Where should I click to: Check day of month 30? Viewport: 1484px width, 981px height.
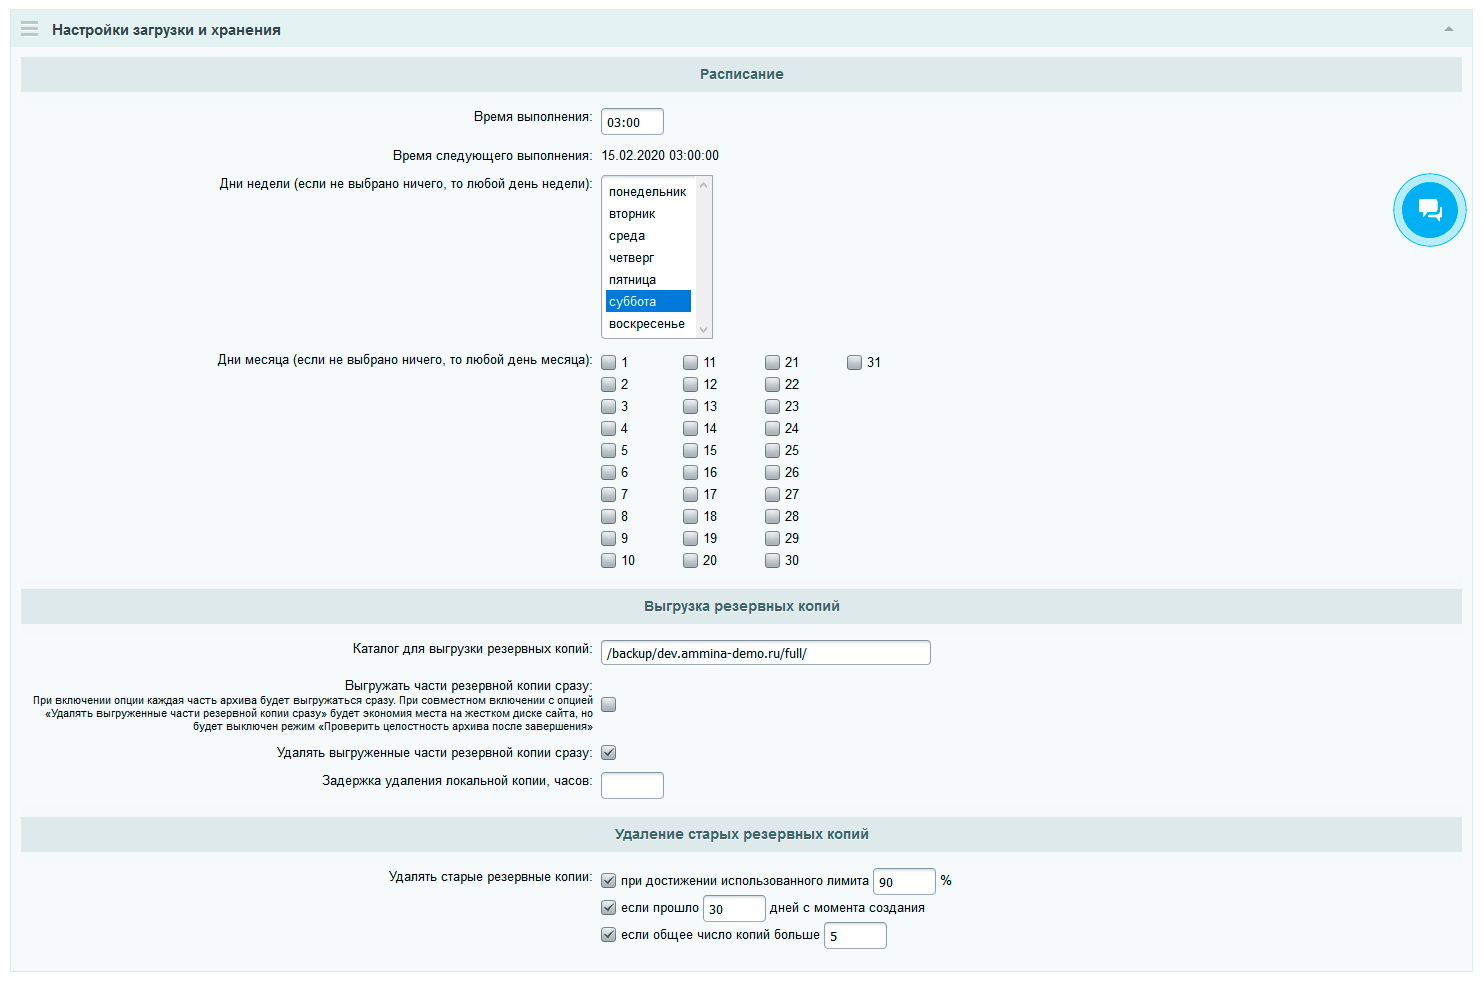tap(772, 560)
